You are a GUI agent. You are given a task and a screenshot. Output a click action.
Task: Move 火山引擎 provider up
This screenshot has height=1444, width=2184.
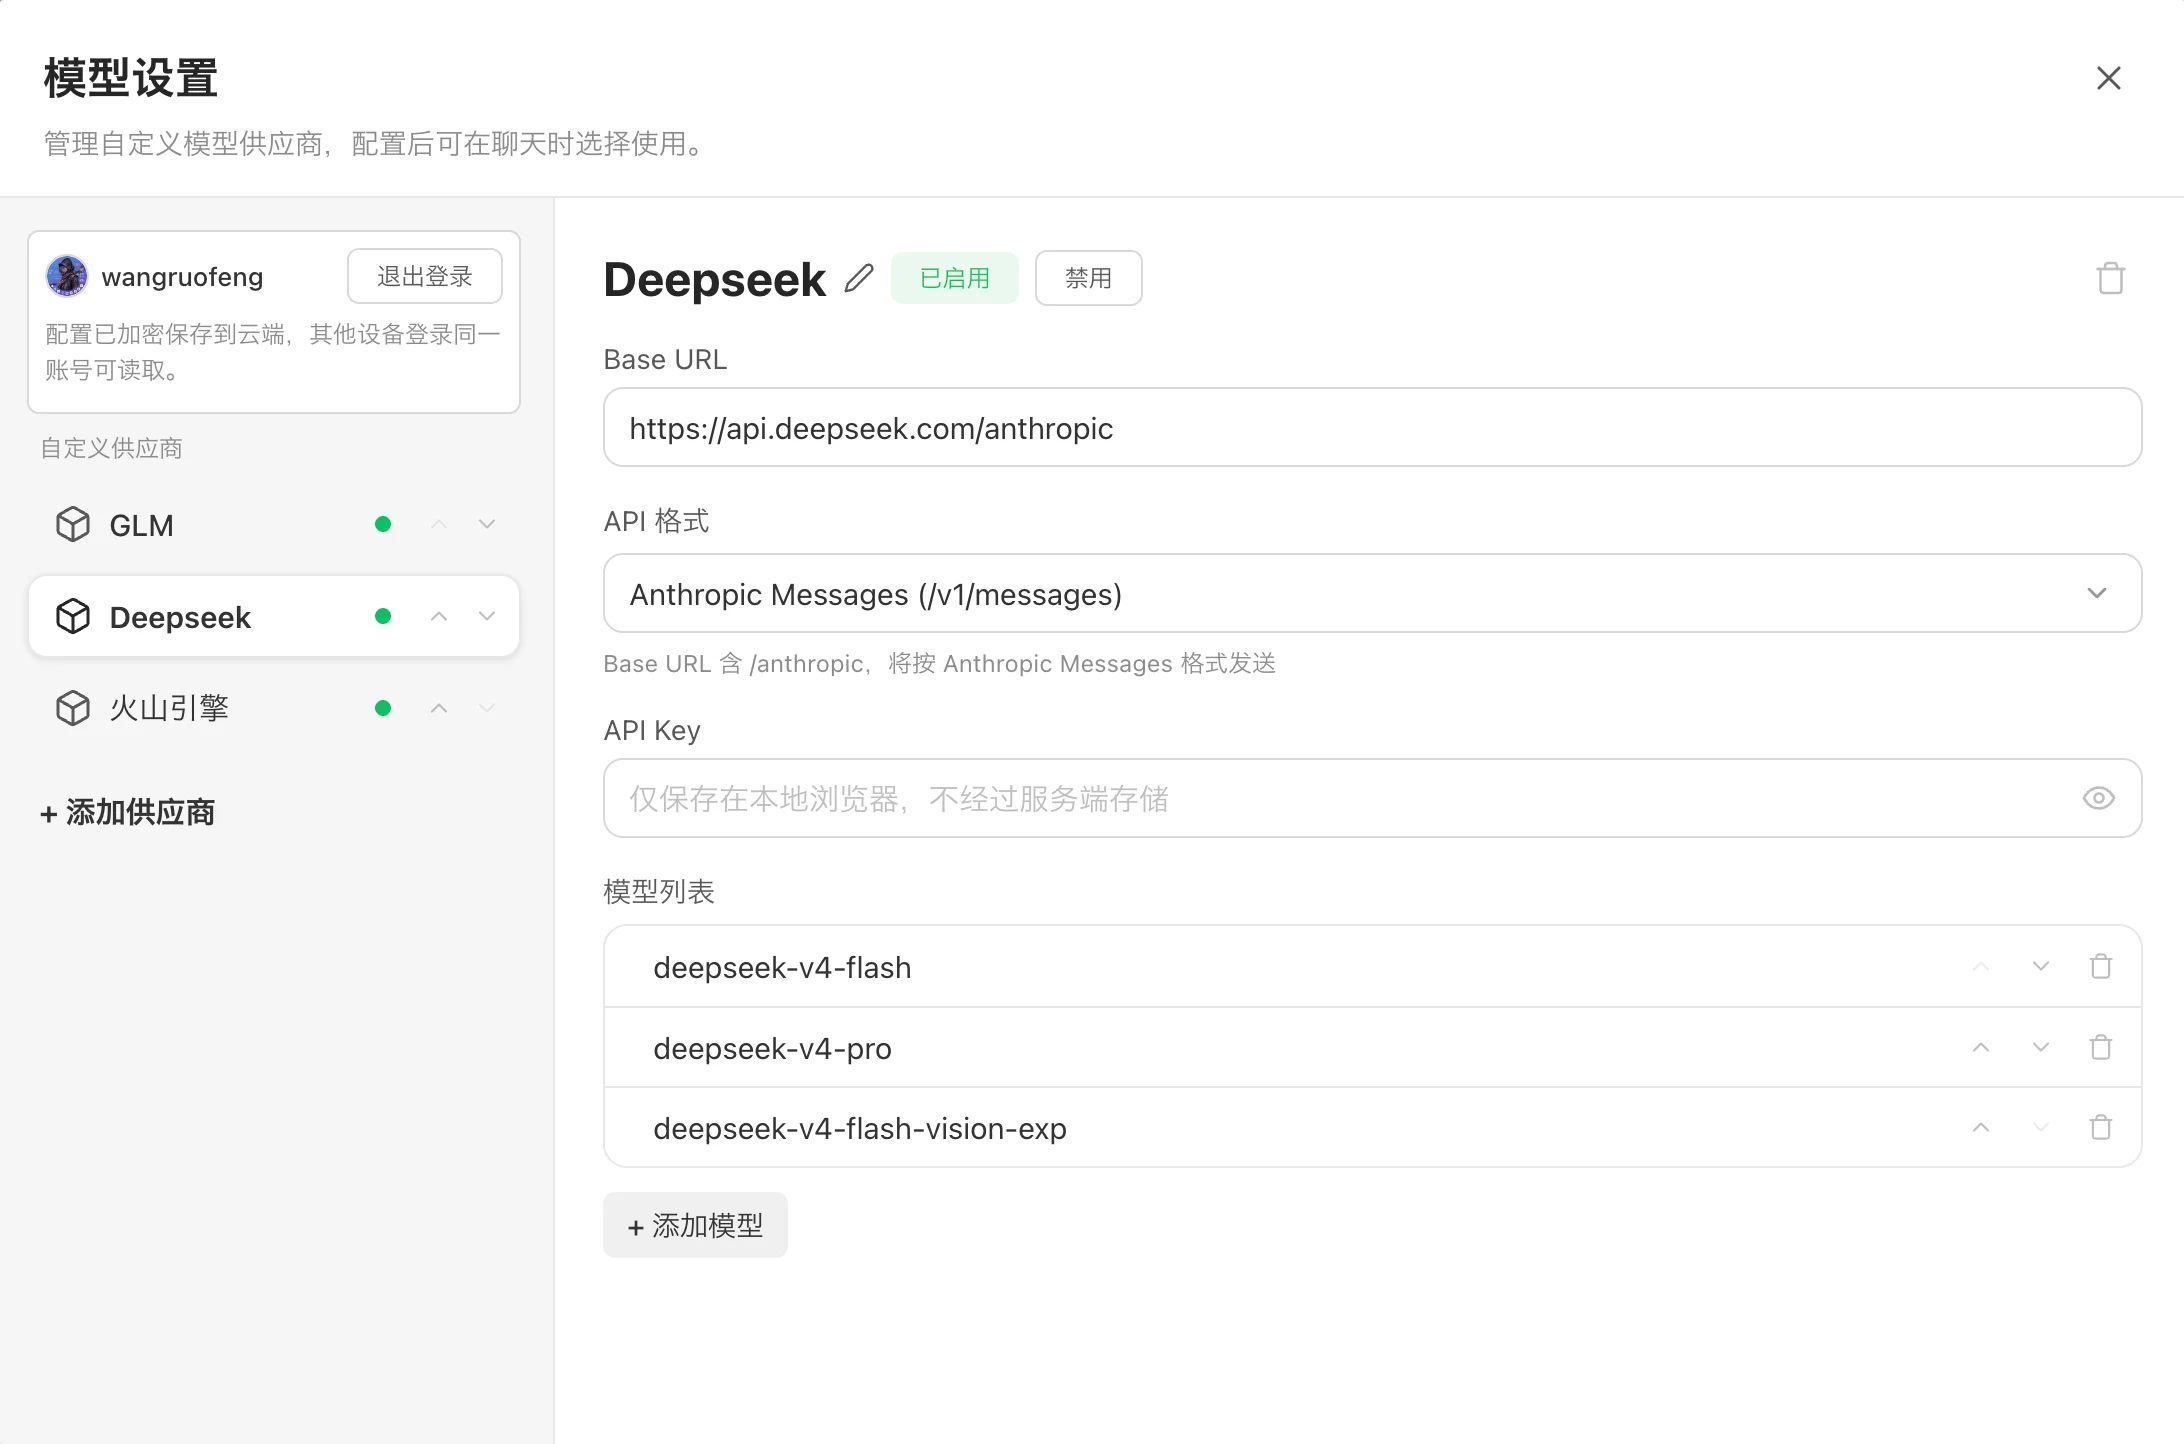tap(439, 708)
